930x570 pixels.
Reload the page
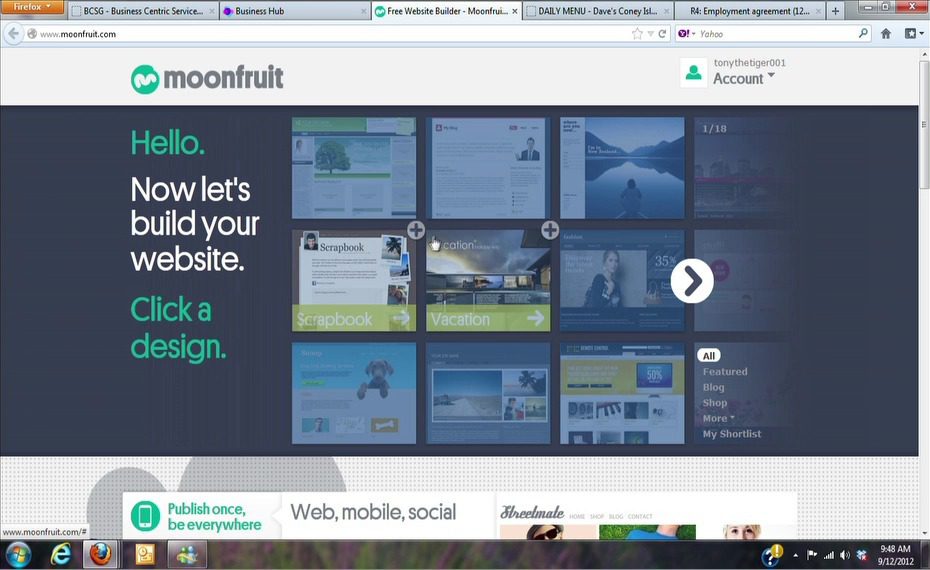point(663,34)
